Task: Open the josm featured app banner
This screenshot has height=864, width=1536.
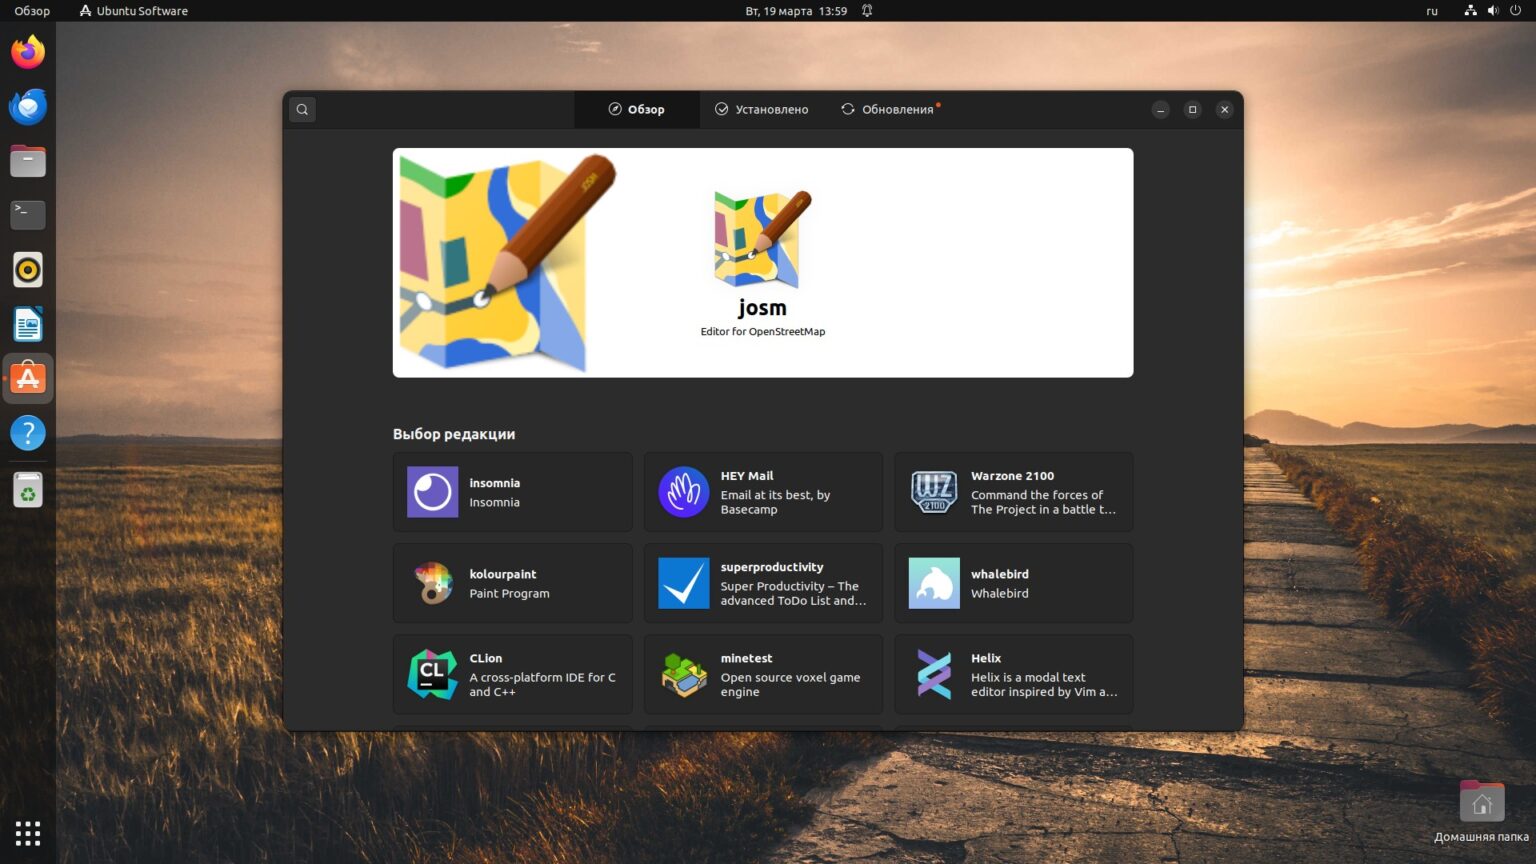Action: pyautogui.click(x=762, y=262)
